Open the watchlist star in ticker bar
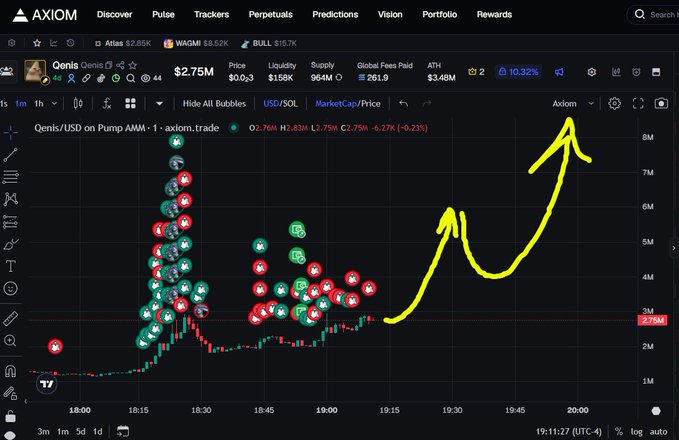Viewport: 679px width, 440px height. [x=37, y=43]
